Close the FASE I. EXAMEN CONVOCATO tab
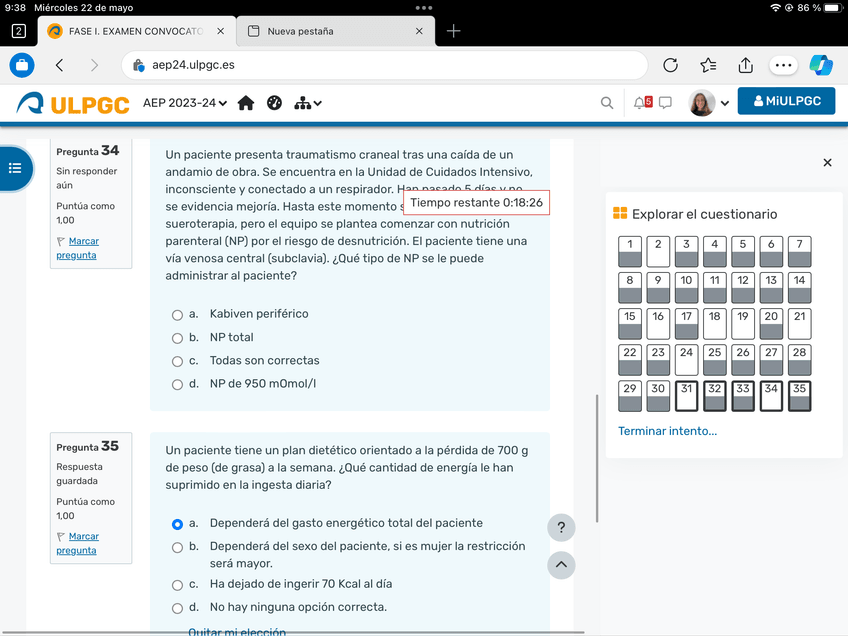 point(221,31)
